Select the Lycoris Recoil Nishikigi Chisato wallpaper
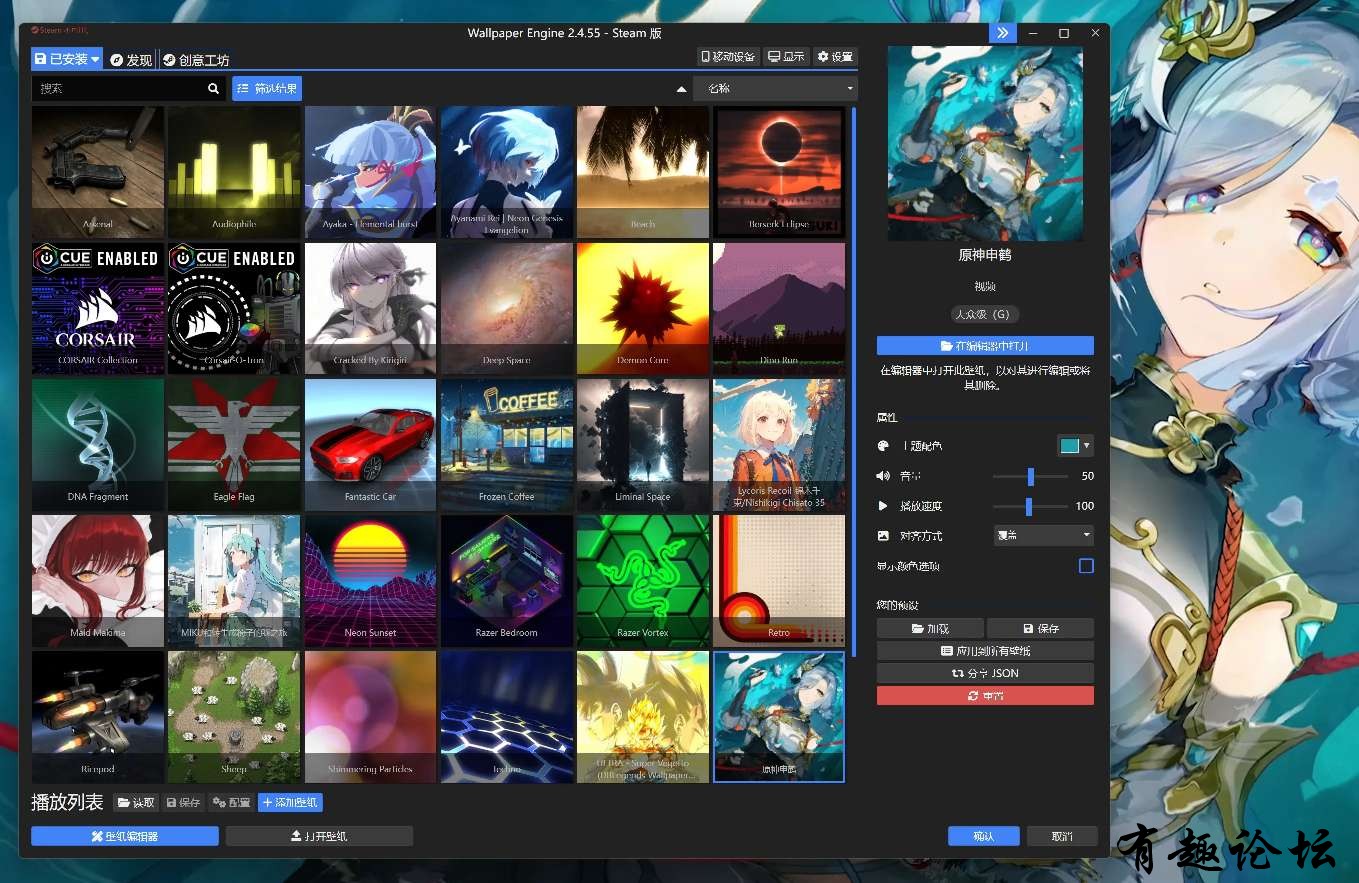The image size is (1359, 883). click(x=779, y=444)
